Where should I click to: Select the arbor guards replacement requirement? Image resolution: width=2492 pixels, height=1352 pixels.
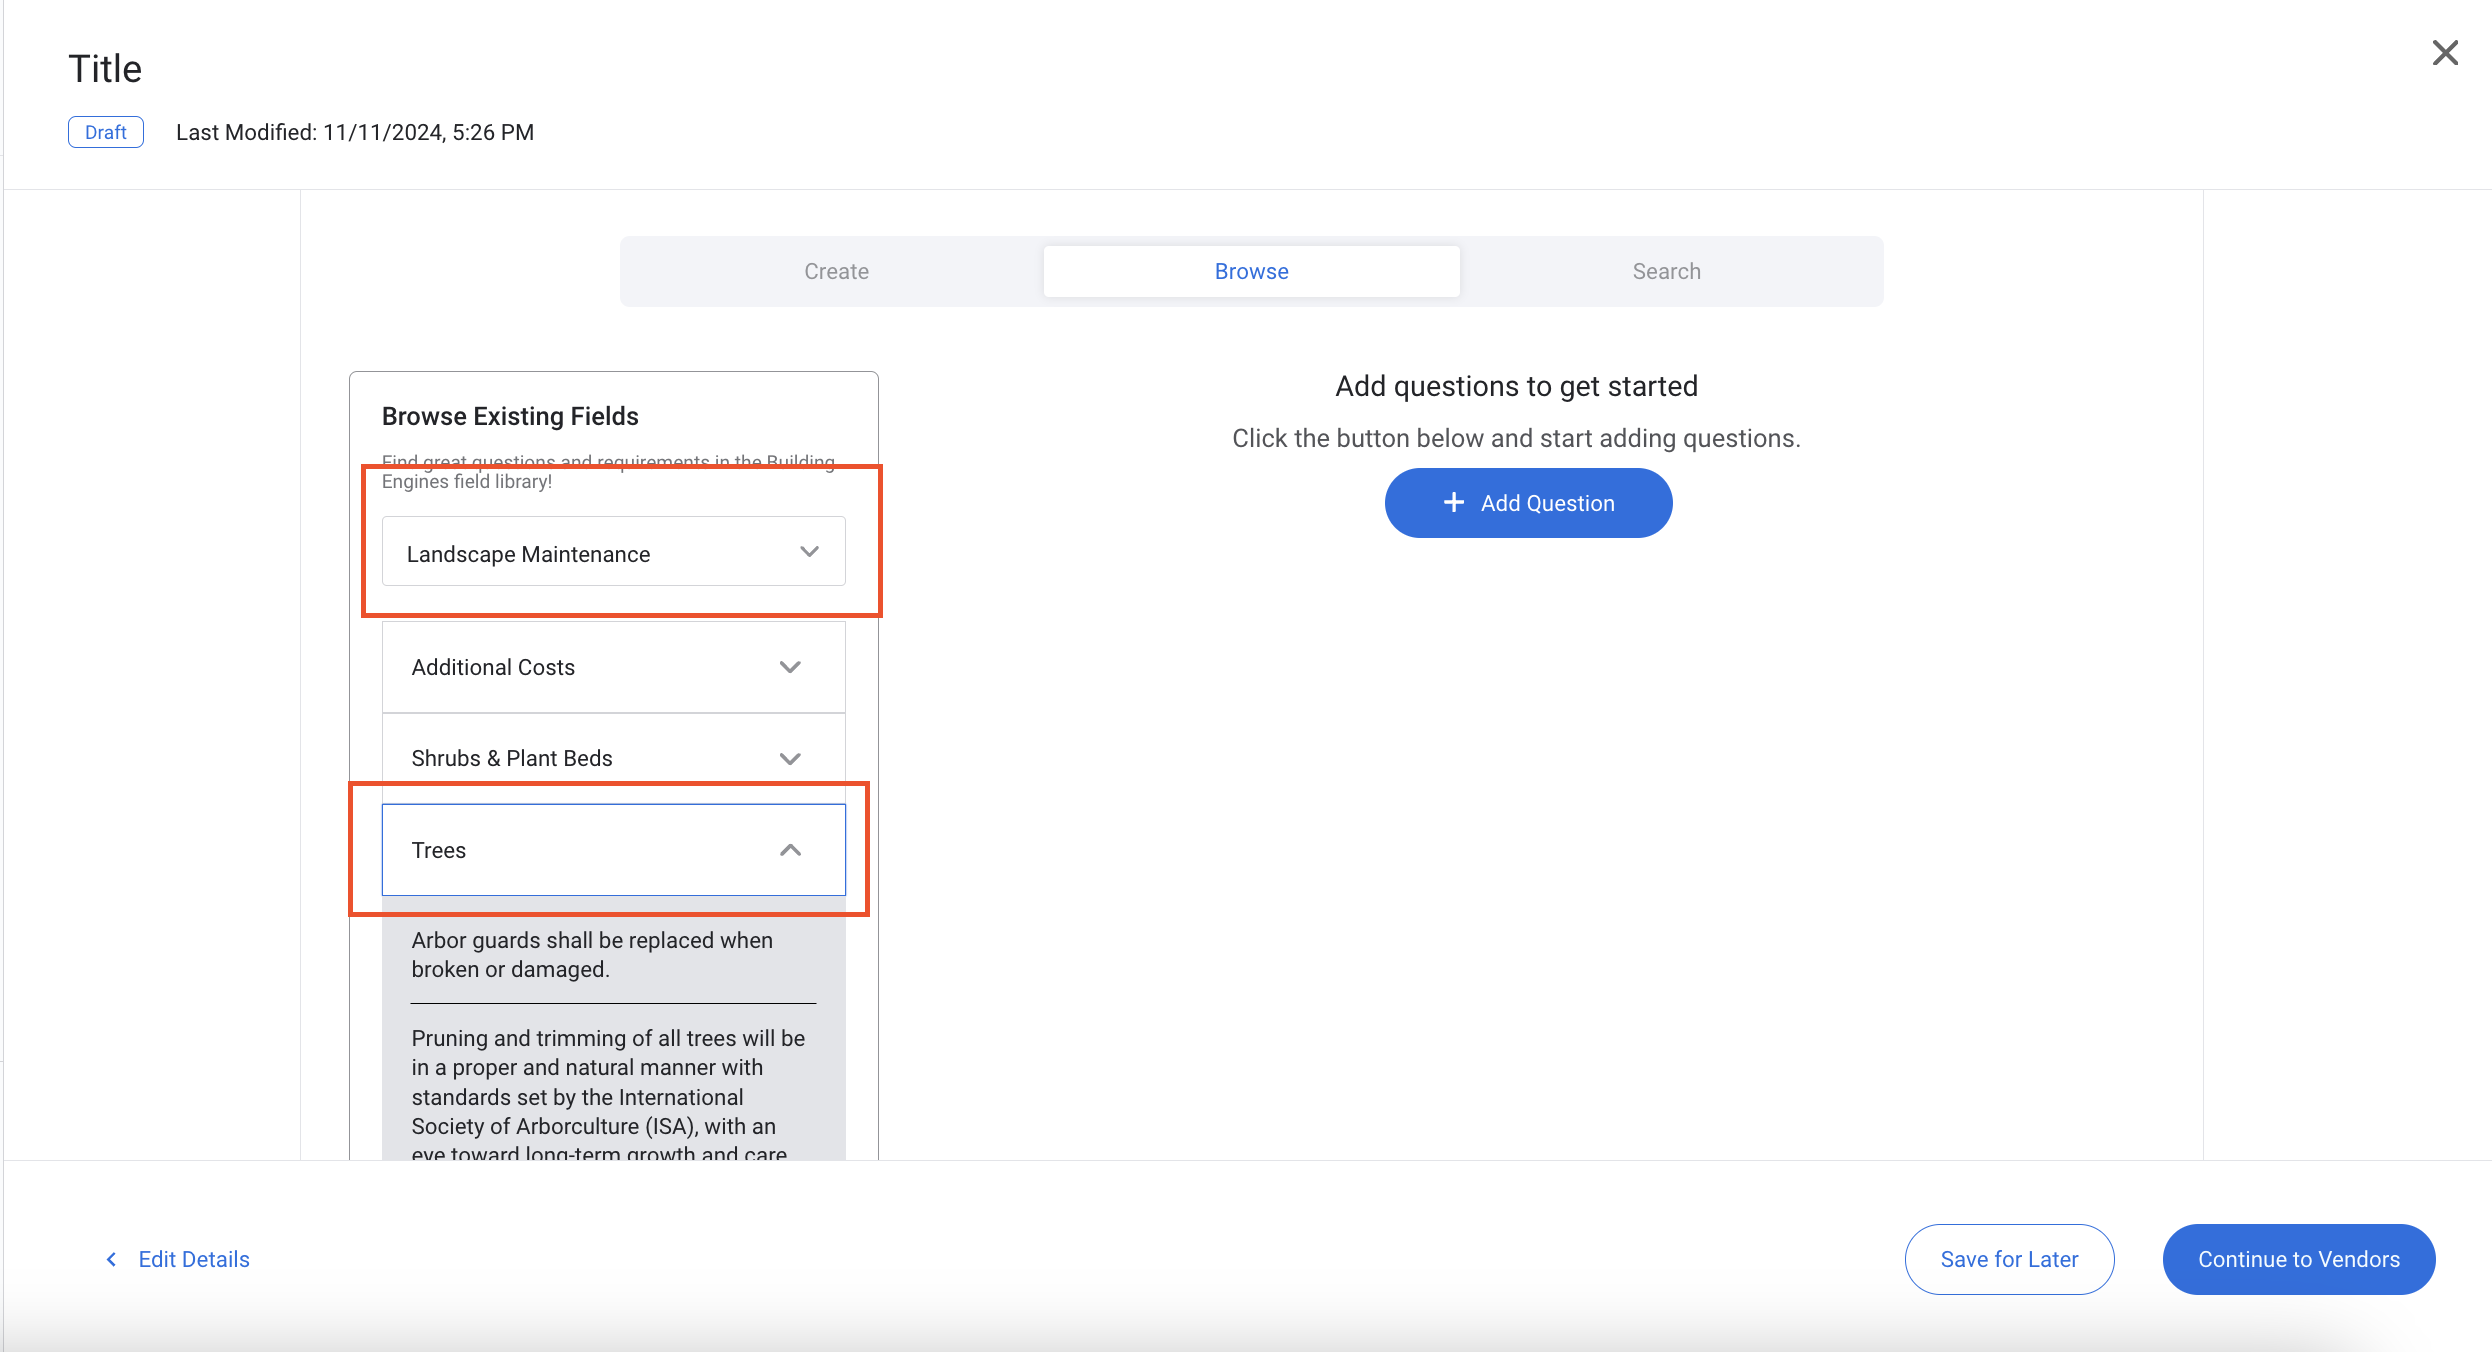(592, 955)
